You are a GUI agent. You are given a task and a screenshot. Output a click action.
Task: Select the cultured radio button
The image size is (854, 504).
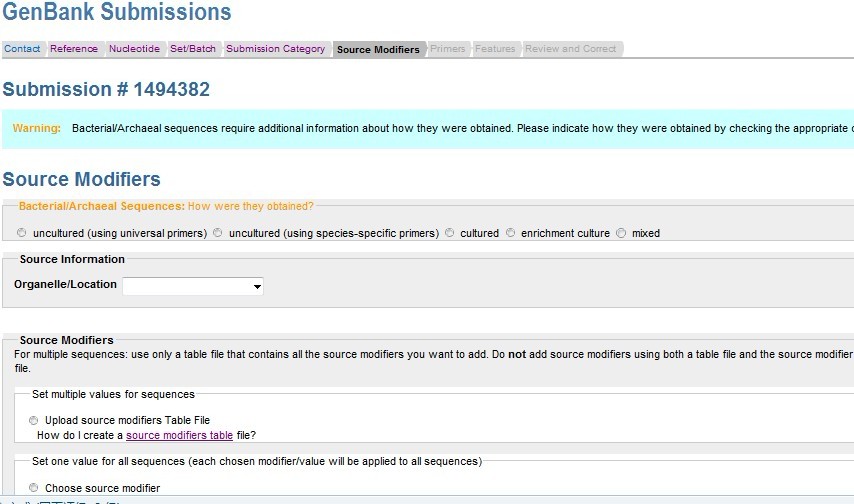coord(450,233)
